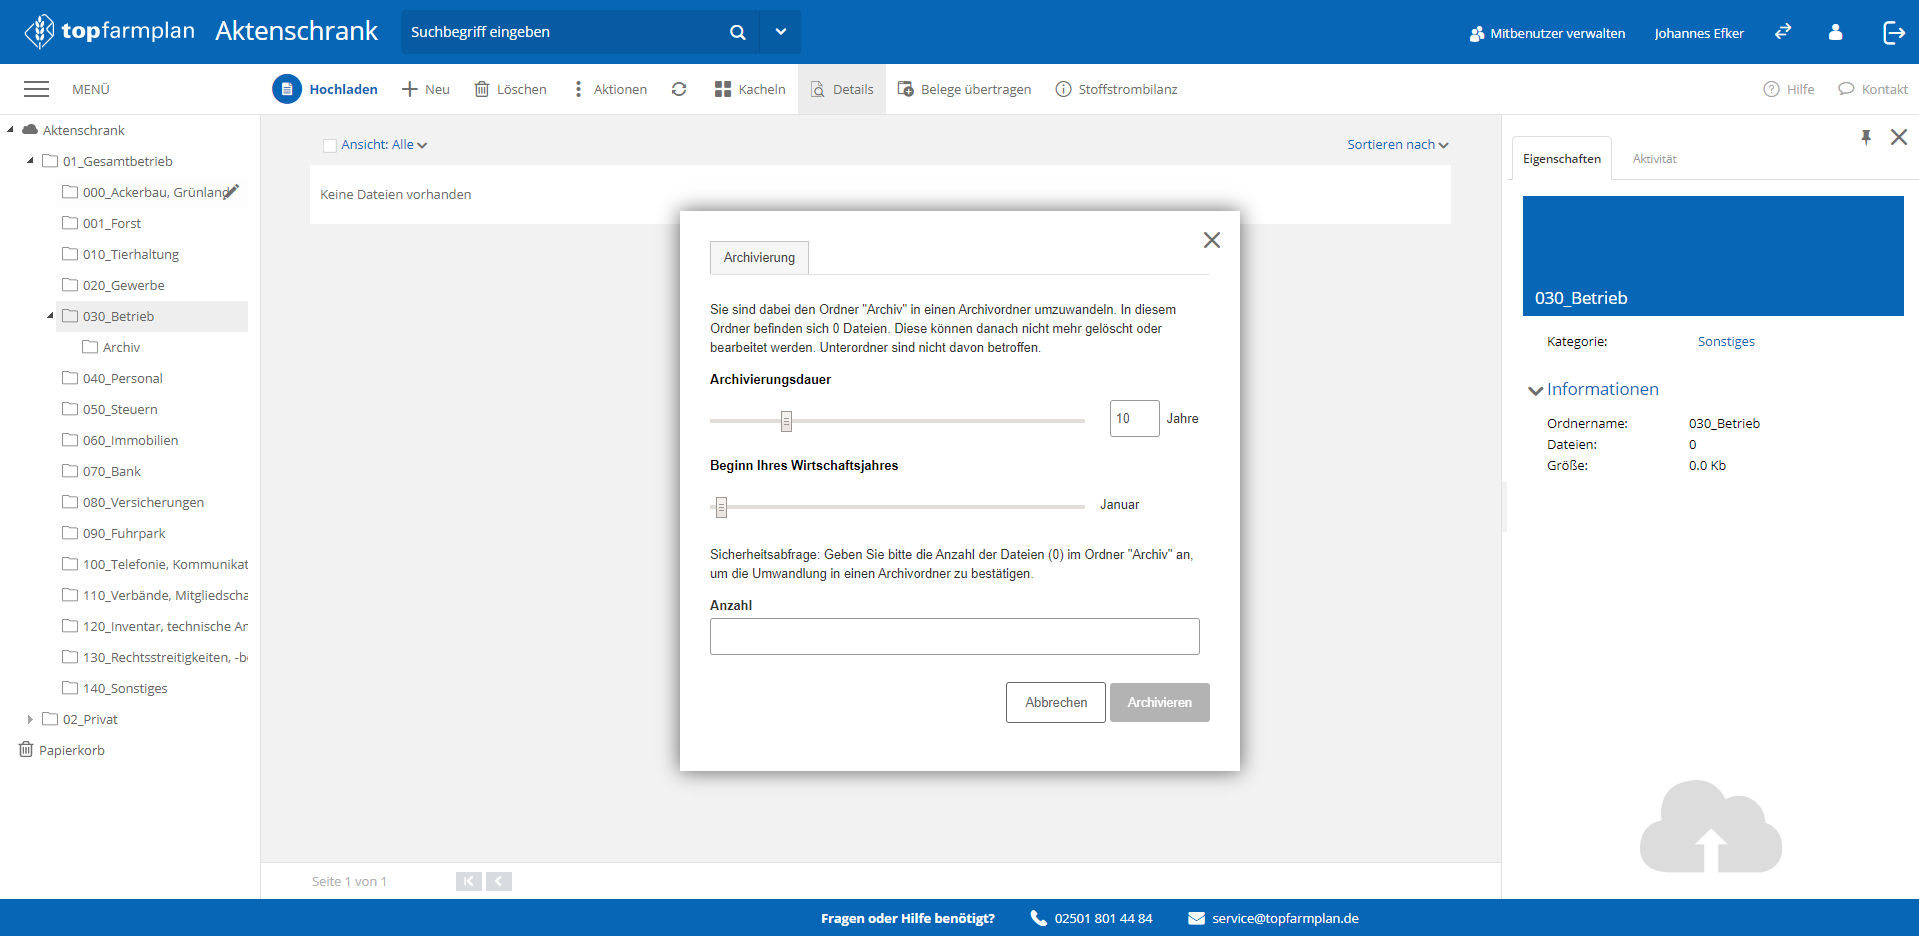Open Mitbenutzer verwalten

click(1547, 33)
